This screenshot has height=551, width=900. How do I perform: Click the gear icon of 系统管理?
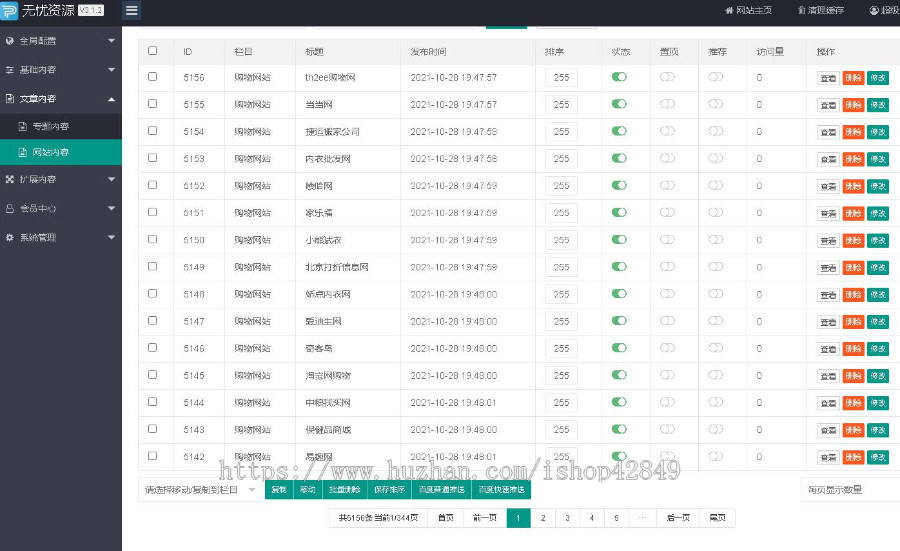click(10, 237)
